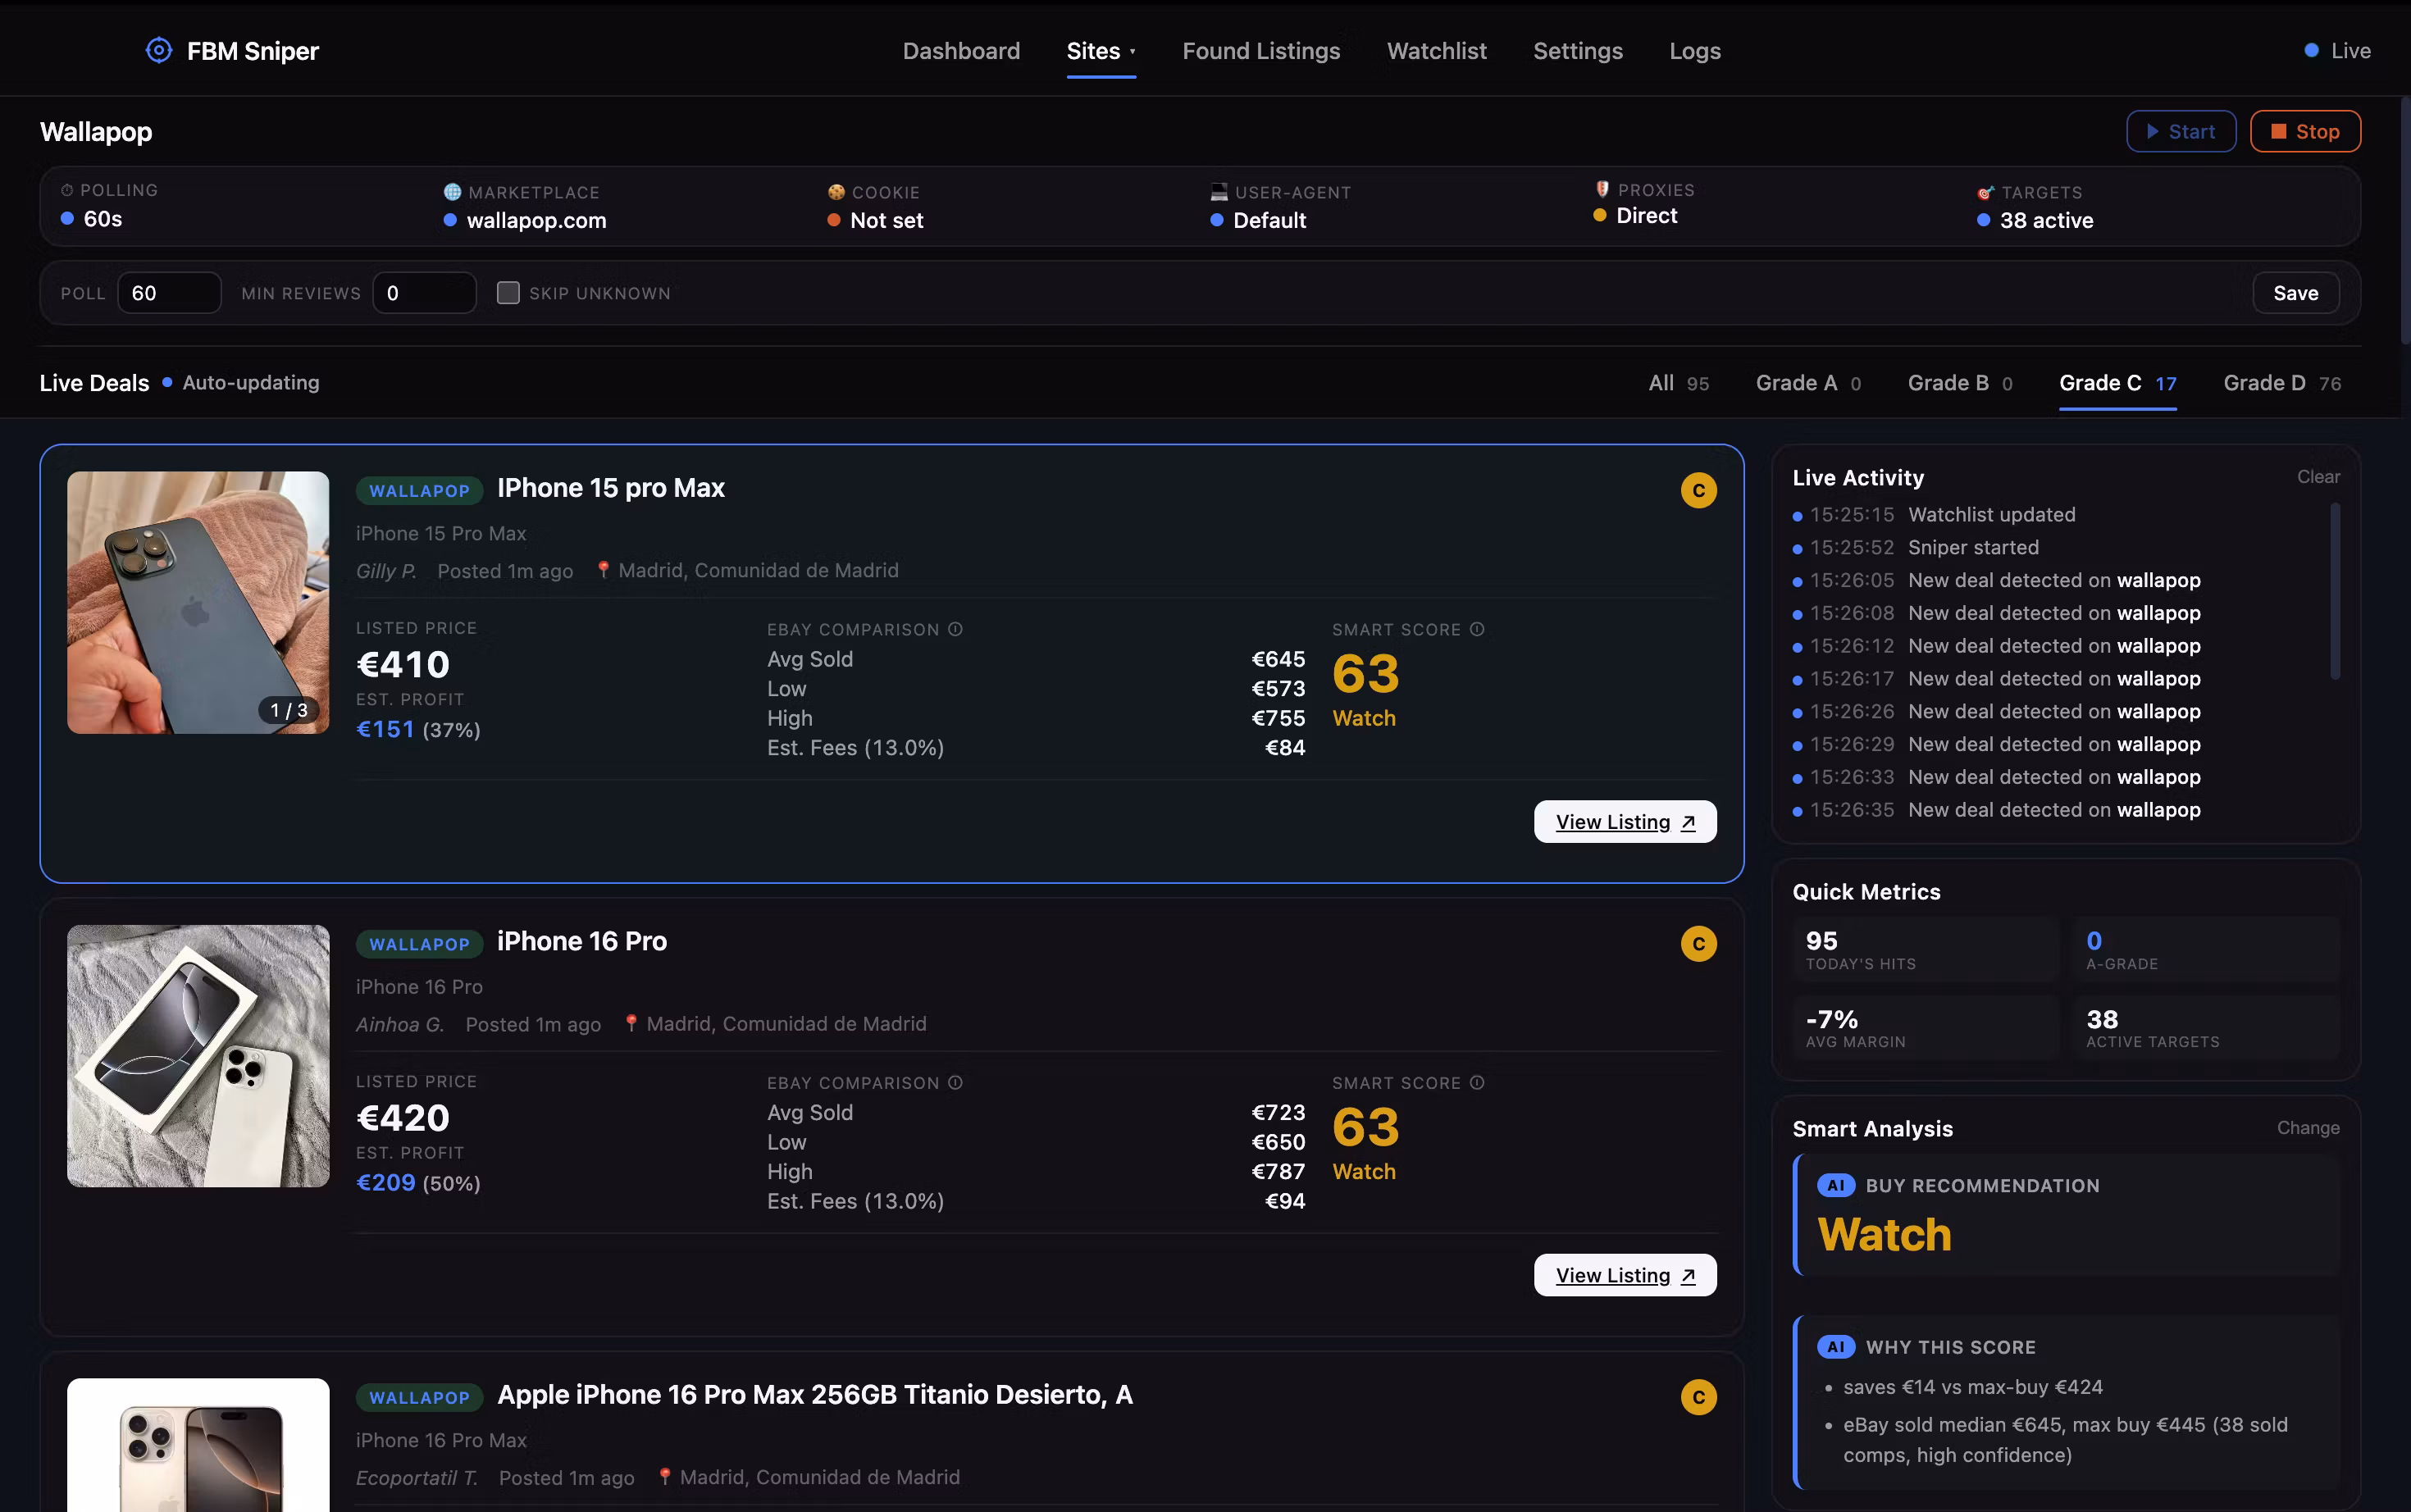View Listing for iPhone 16 Pro
Viewport: 2411px width, 1512px height.
click(x=1625, y=1275)
